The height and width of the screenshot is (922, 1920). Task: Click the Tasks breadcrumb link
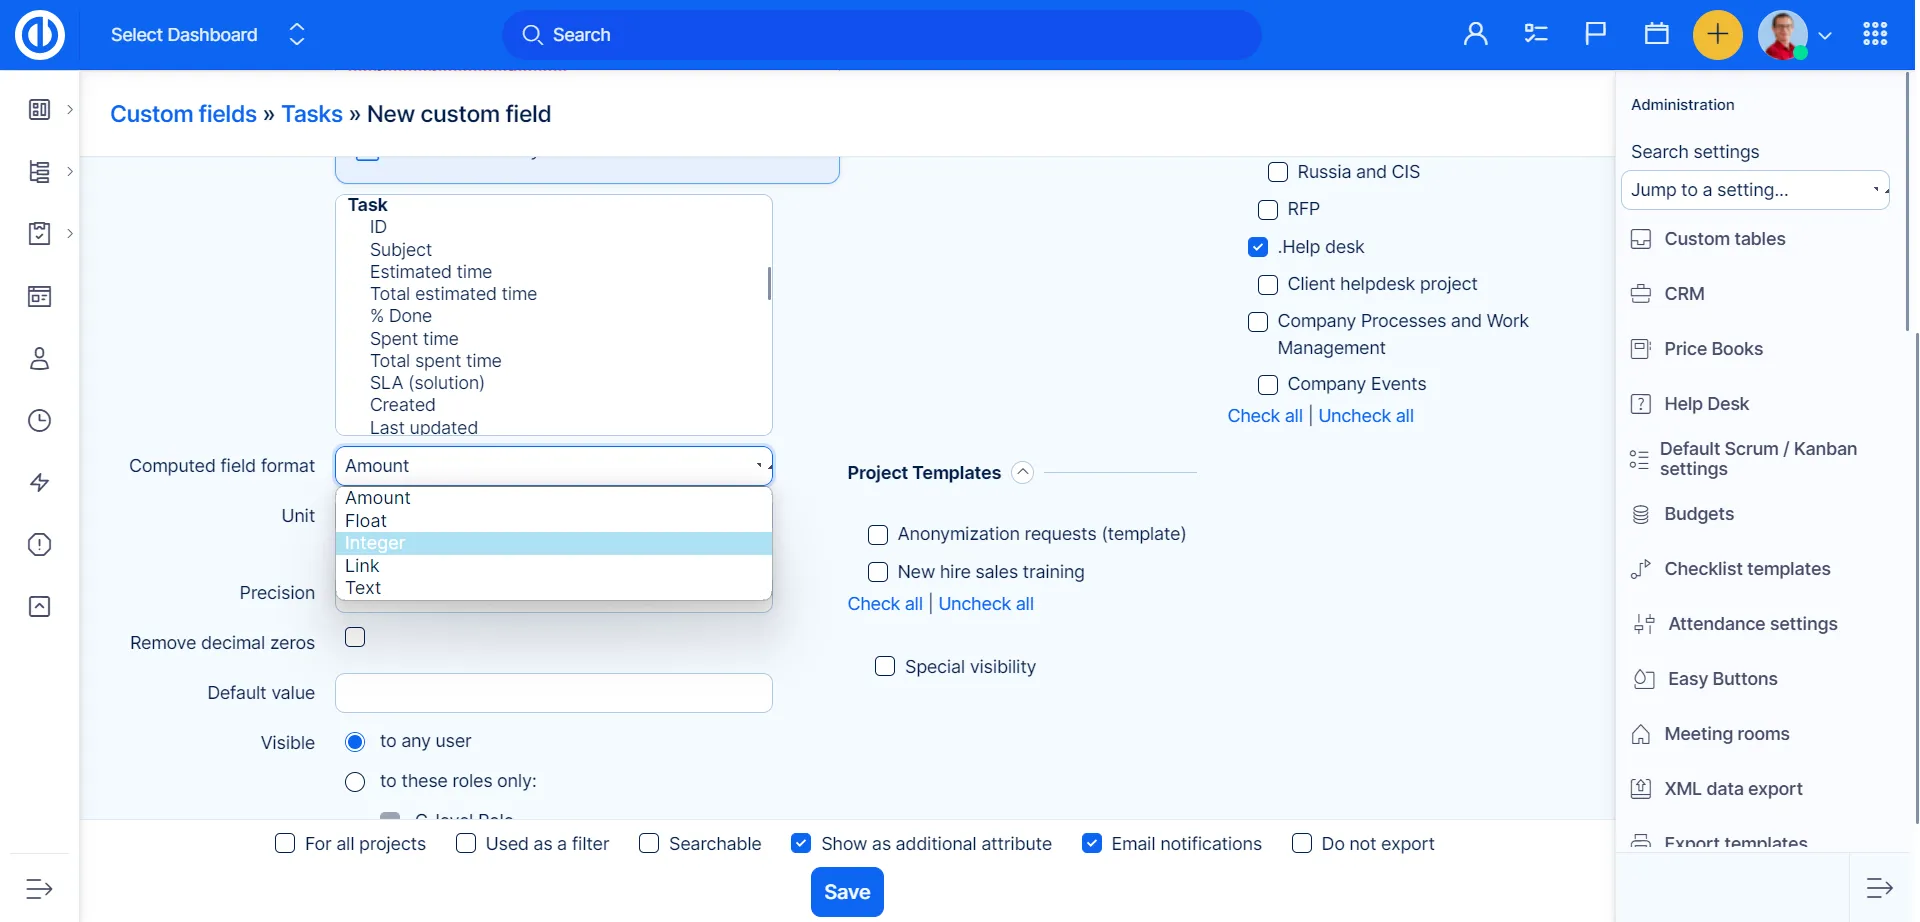click(312, 114)
